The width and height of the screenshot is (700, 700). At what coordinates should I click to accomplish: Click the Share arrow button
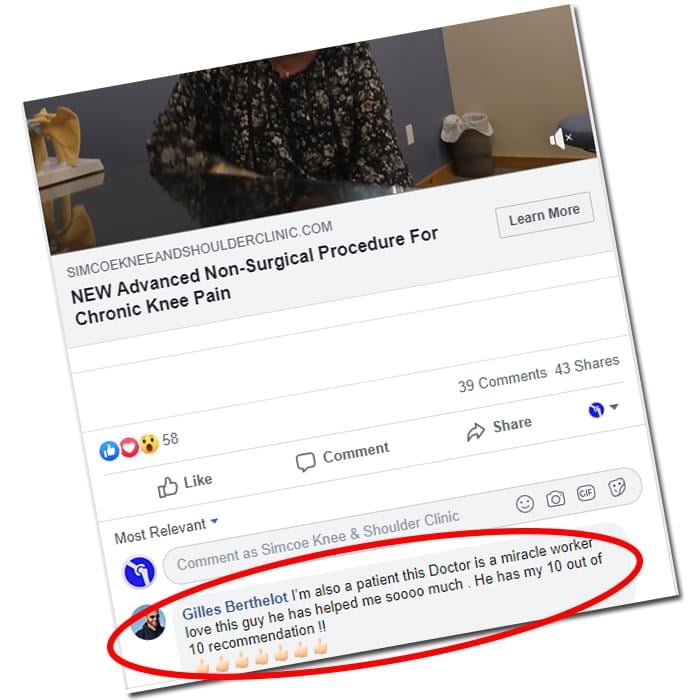coord(499,427)
